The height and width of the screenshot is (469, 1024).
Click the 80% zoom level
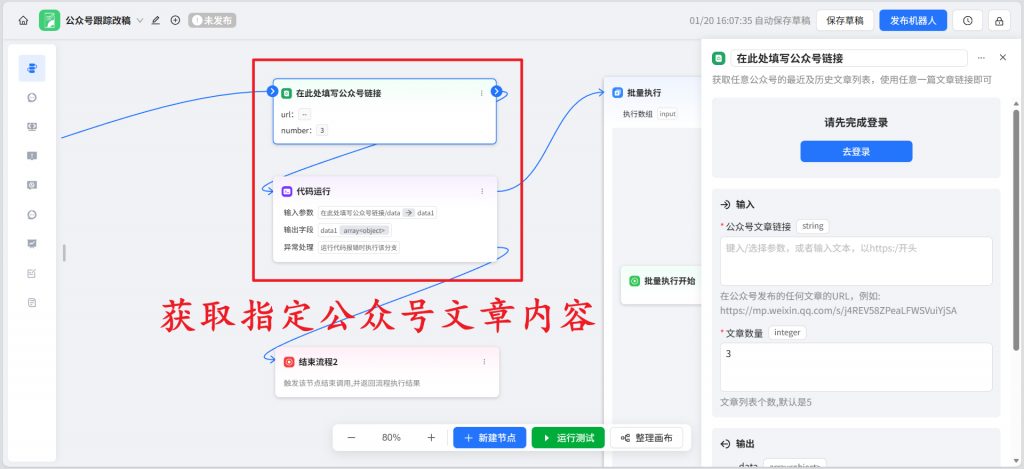[x=391, y=438]
